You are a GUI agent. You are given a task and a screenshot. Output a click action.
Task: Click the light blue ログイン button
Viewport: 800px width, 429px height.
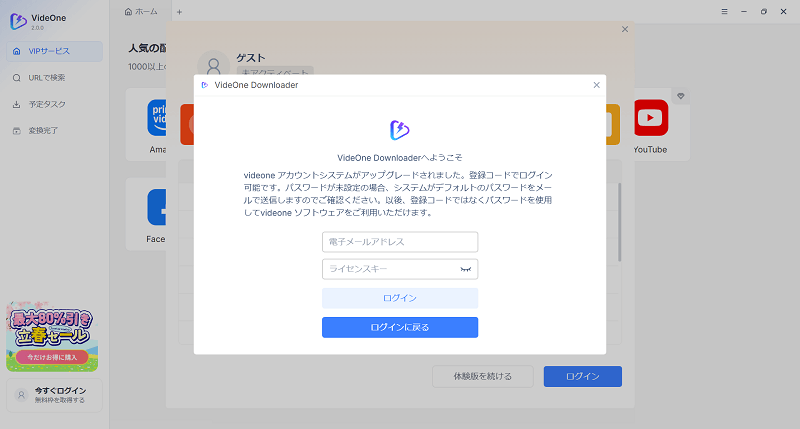point(400,298)
